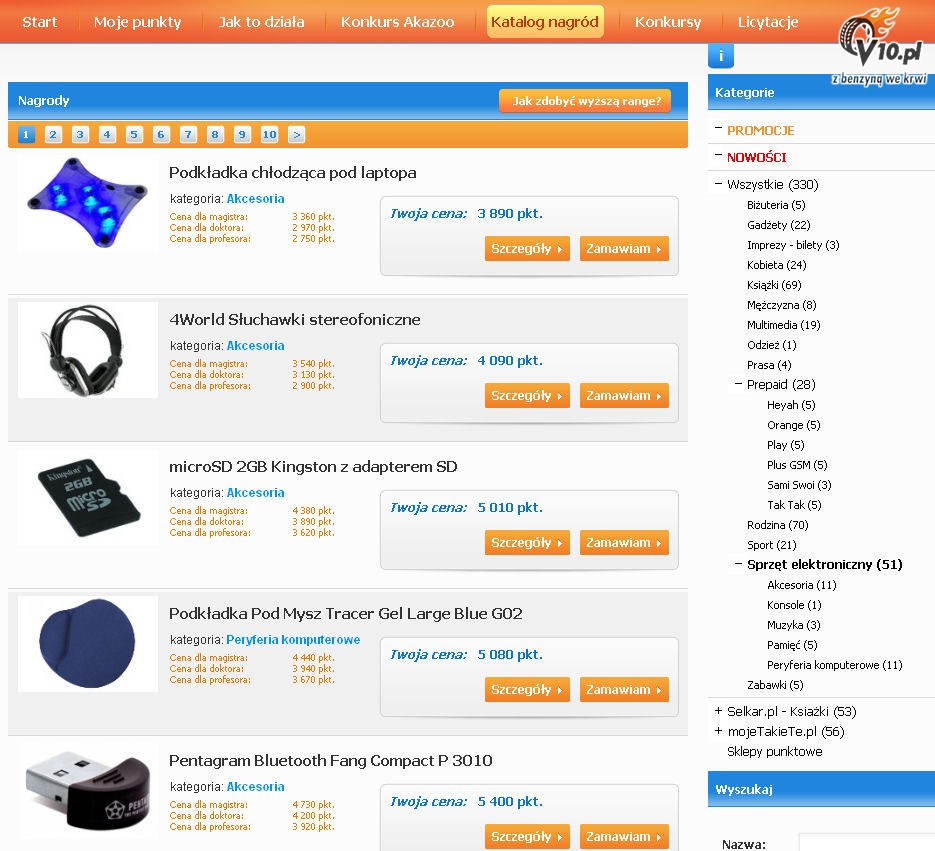Select the PROMOCJE category
The width and height of the screenshot is (935, 851).
[760, 131]
